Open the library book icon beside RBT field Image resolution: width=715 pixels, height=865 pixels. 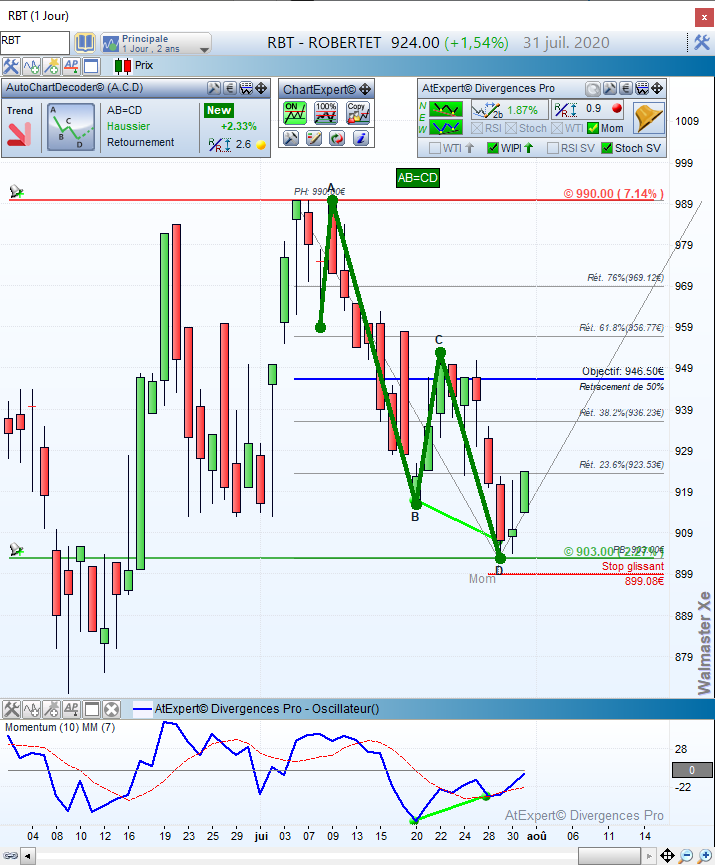point(85,43)
